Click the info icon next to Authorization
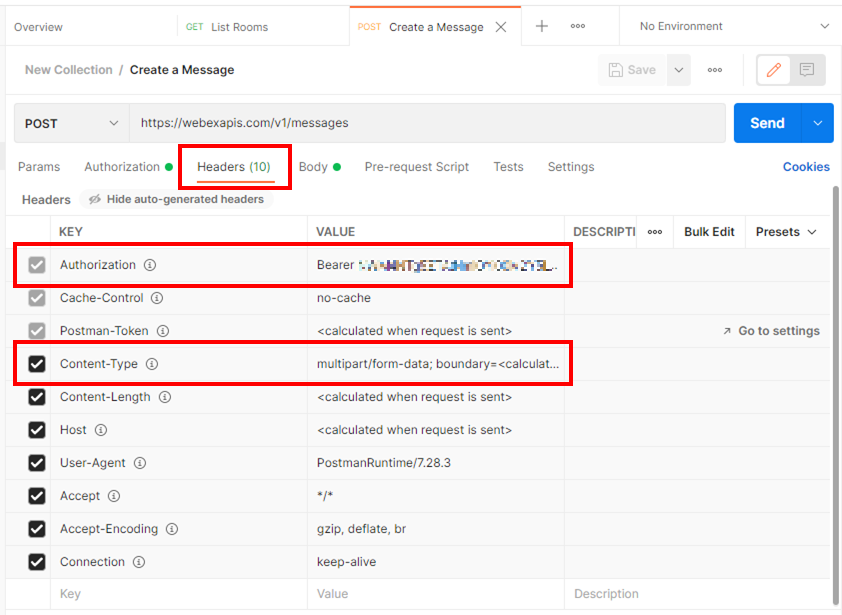The height and width of the screenshot is (615, 842). [150, 265]
